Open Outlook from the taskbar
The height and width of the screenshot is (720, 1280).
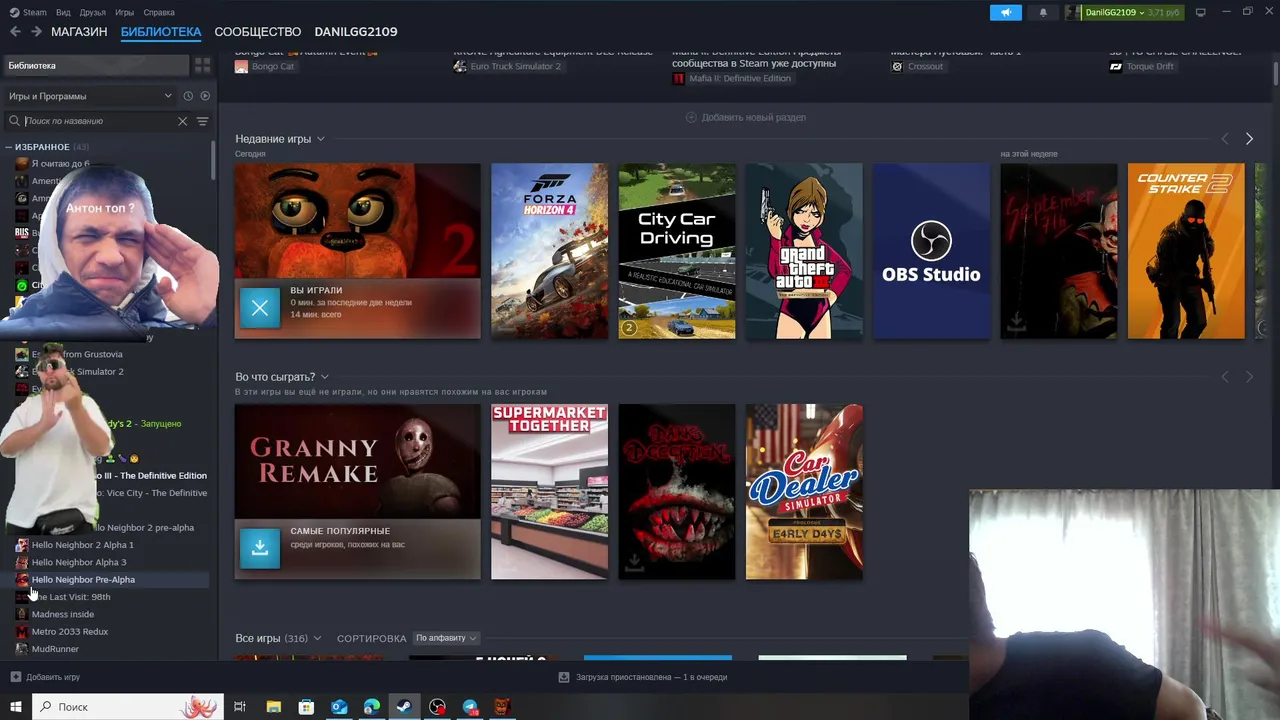pyautogui.click(x=339, y=707)
